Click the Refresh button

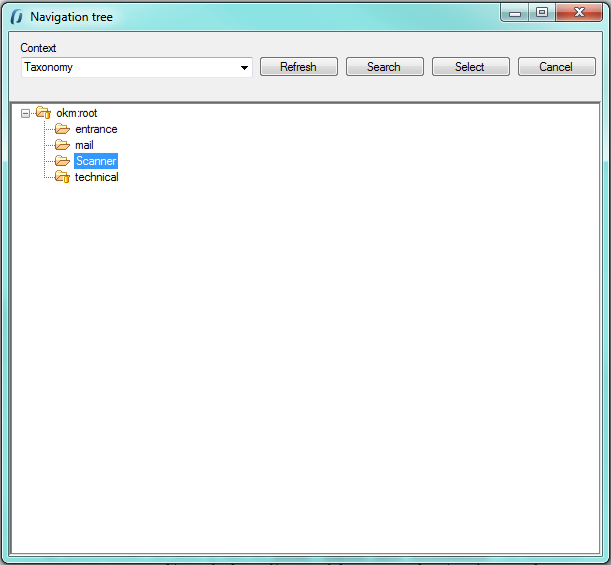coord(298,67)
